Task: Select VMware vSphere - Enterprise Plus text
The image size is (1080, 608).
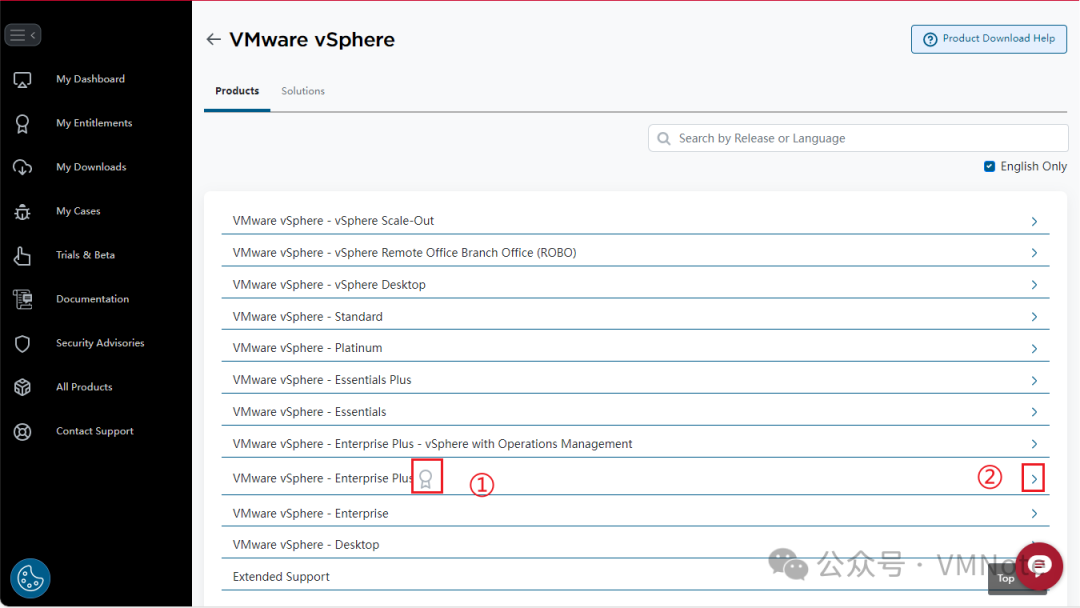Action: 323,479
